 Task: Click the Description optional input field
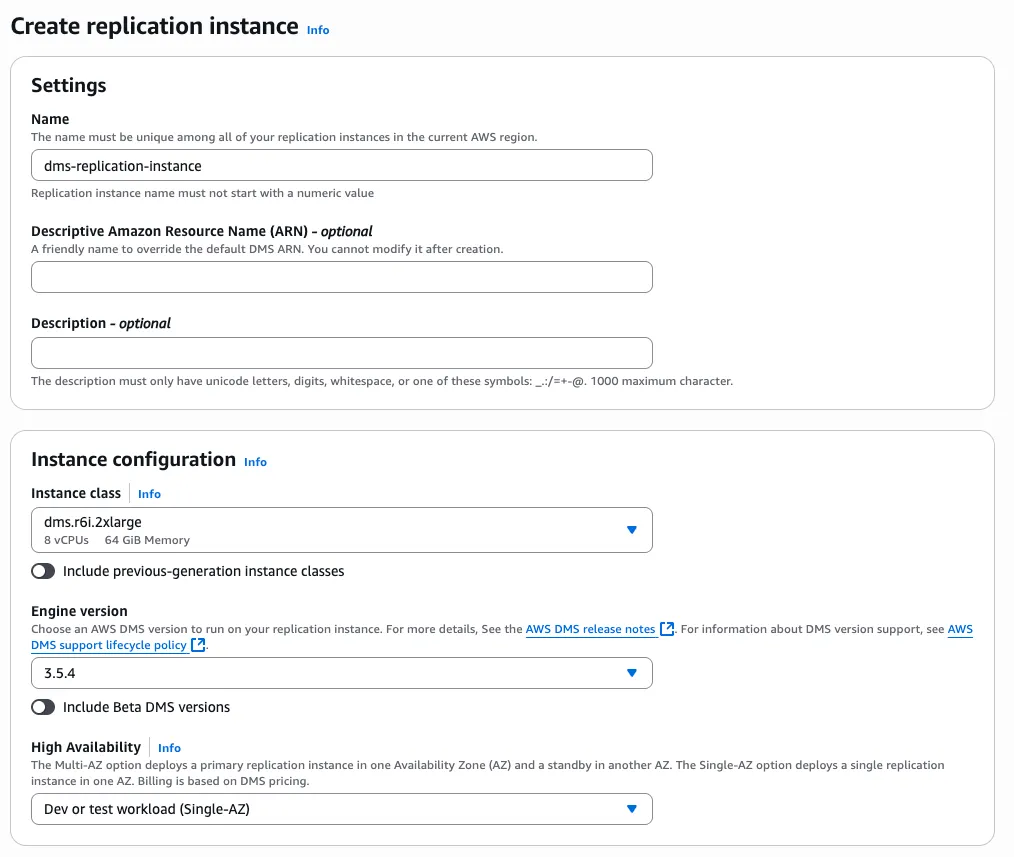(341, 353)
